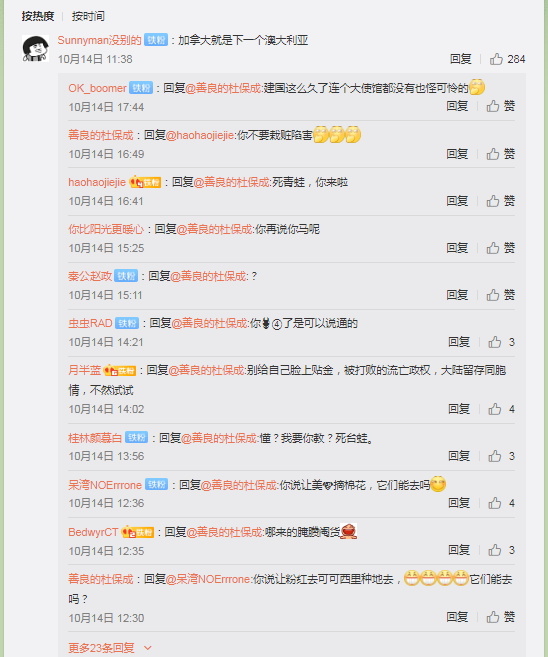
Task: Open 你比阳光更暖心 profile link
Action: 106,229
